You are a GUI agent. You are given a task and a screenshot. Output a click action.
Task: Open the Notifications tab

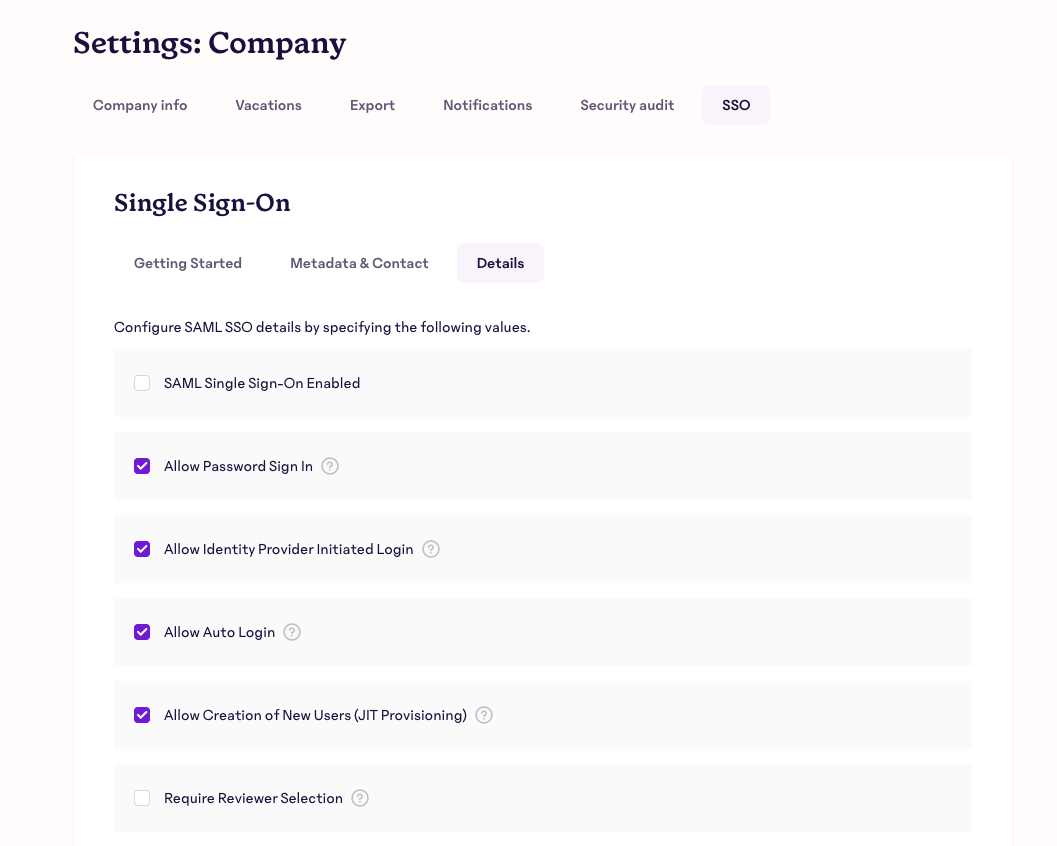pos(487,105)
